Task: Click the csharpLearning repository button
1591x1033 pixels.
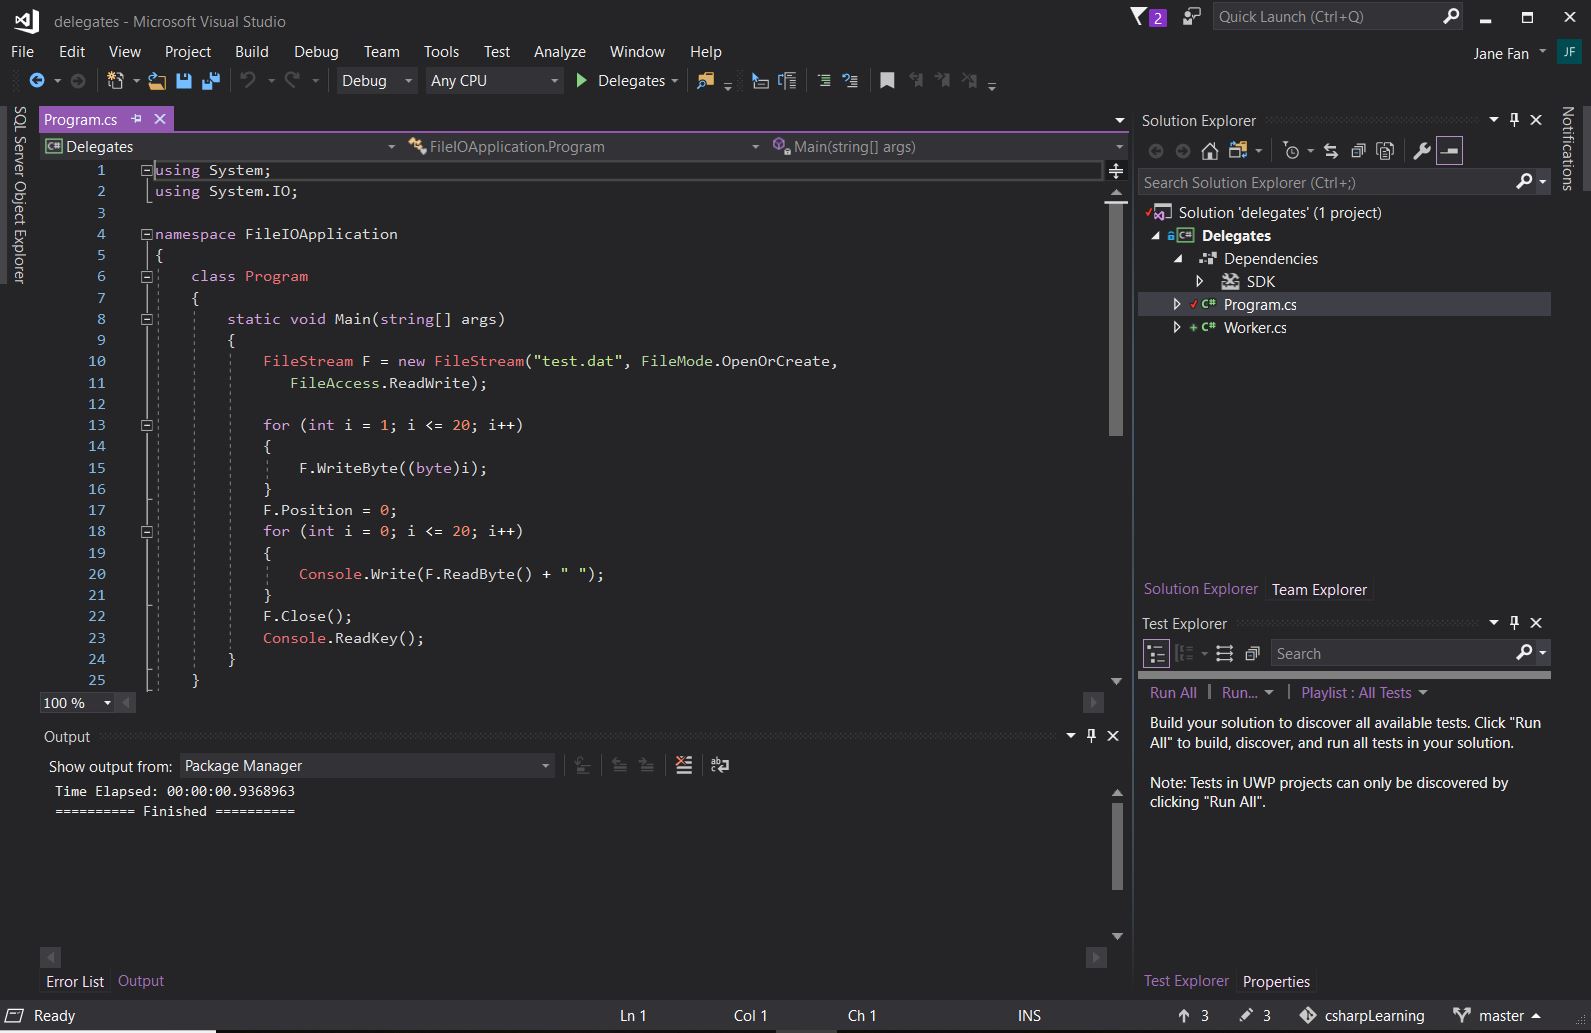Action: pos(1362,1016)
